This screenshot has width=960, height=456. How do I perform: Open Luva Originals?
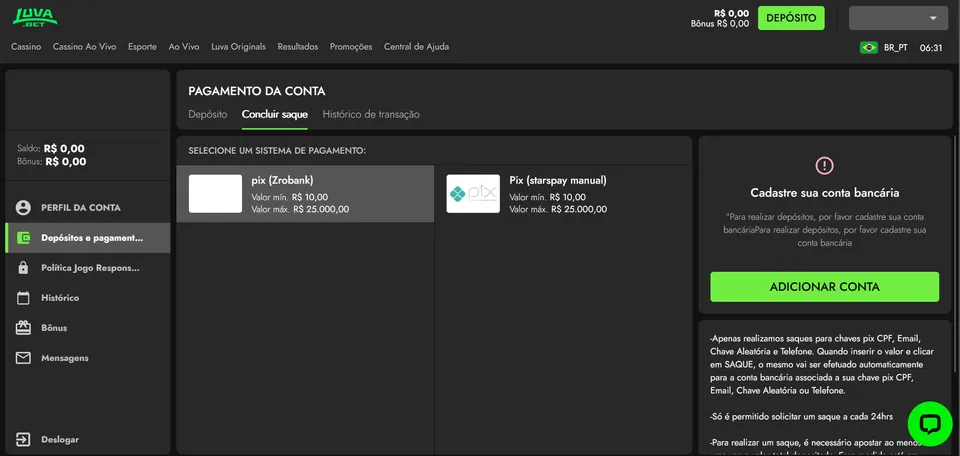pos(238,47)
